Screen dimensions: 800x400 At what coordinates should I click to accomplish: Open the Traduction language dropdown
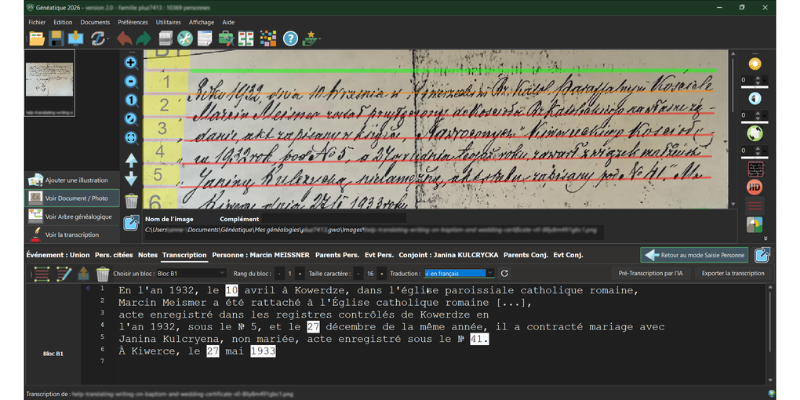(459, 273)
